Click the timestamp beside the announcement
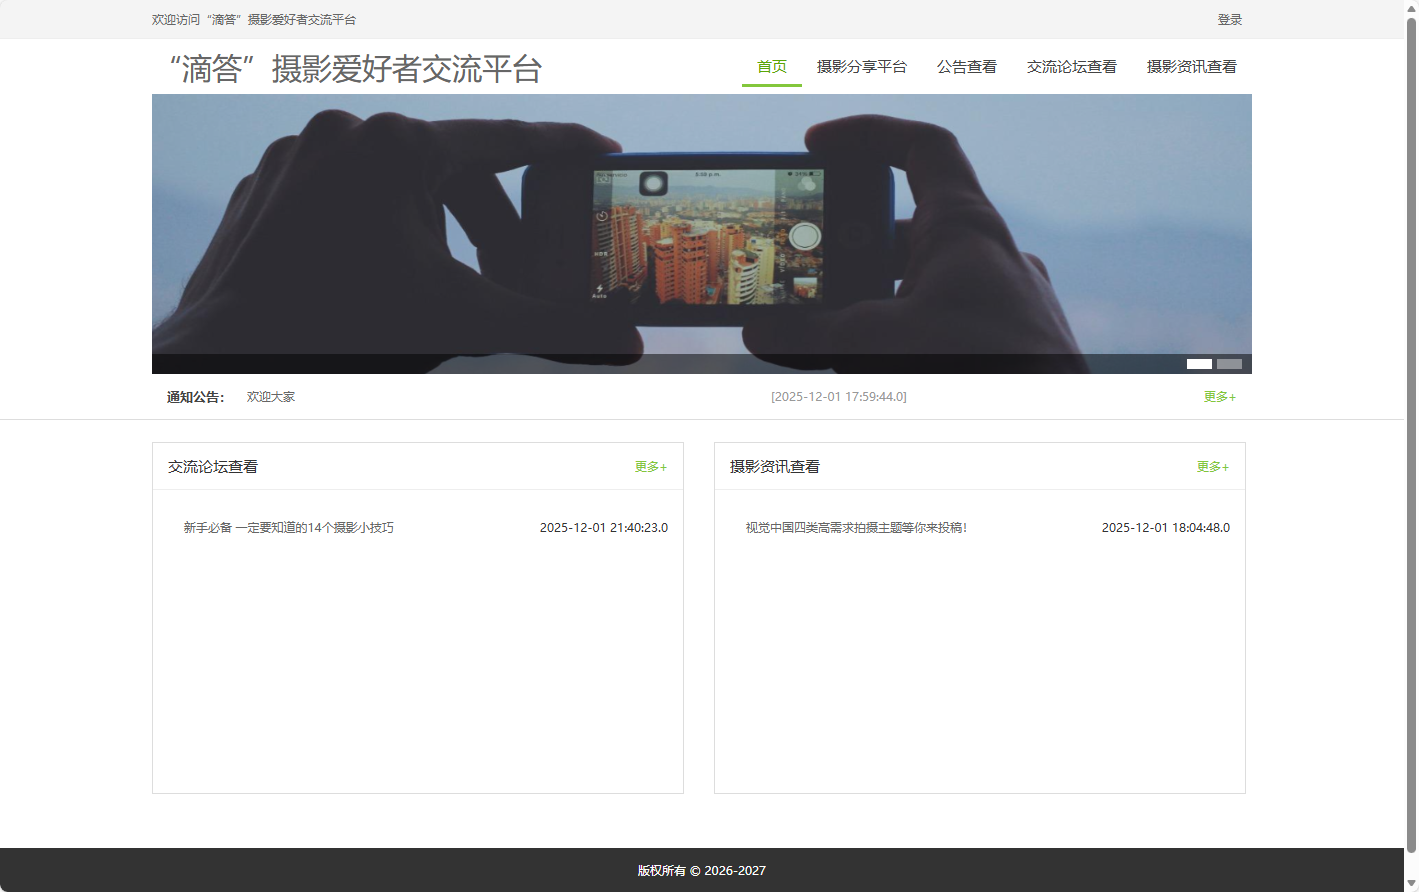The width and height of the screenshot is (1419, 892). [x=838, y=396]
